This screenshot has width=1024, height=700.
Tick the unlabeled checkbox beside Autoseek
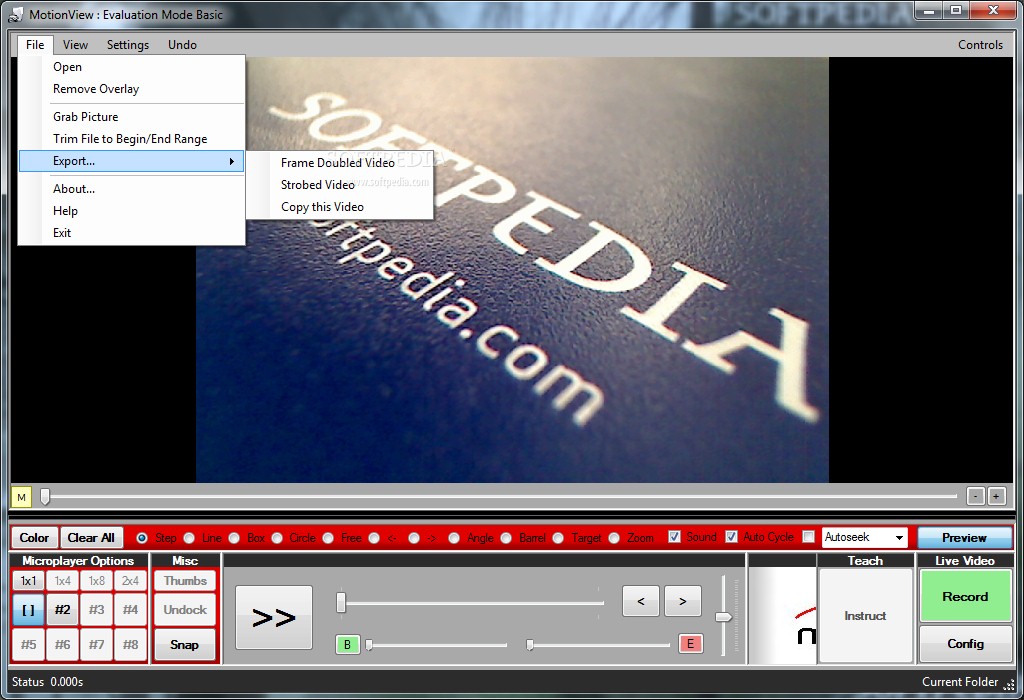[808, 537]
